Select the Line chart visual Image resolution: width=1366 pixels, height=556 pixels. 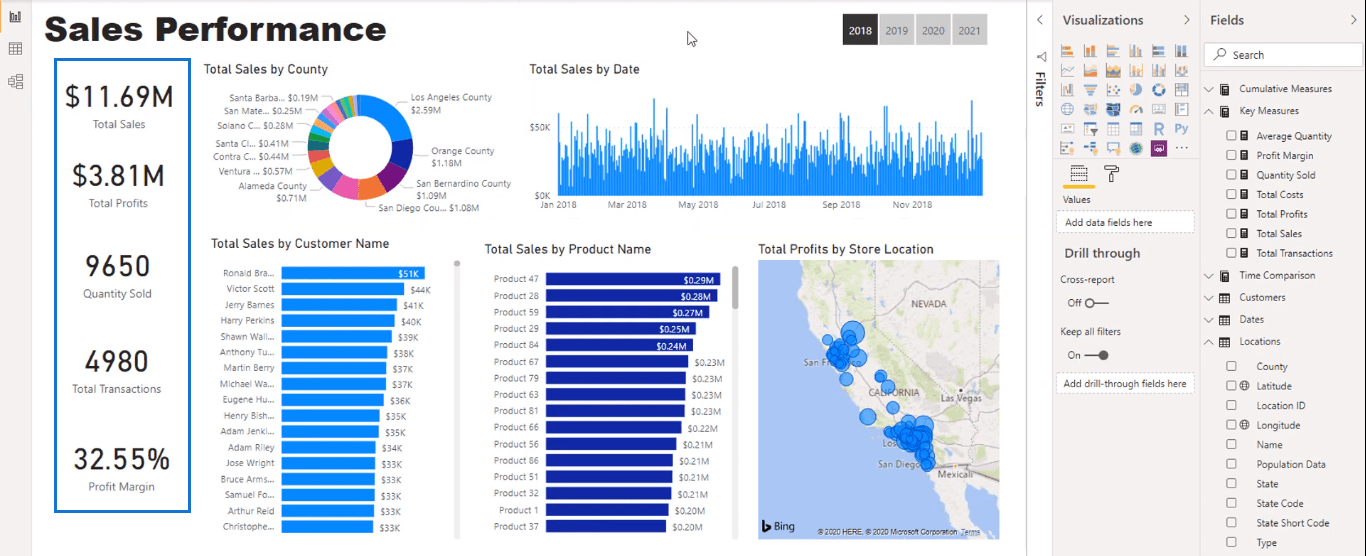tap(1067, 70)
